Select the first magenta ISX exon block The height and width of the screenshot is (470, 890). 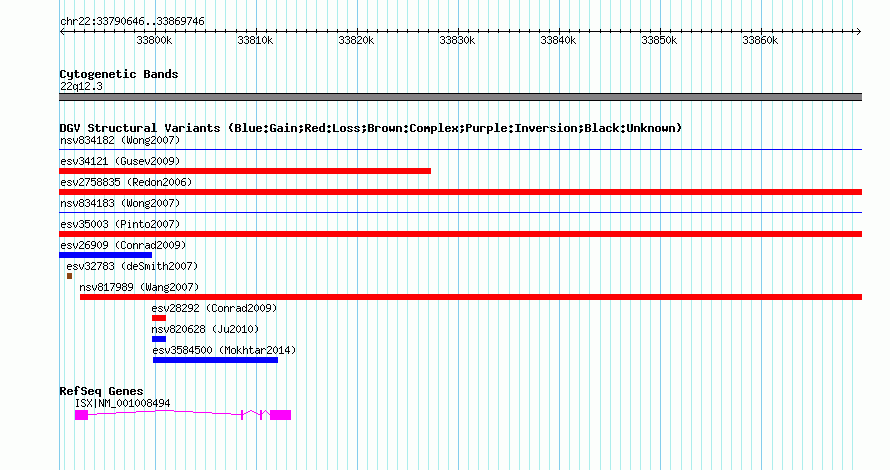point(81,415)
